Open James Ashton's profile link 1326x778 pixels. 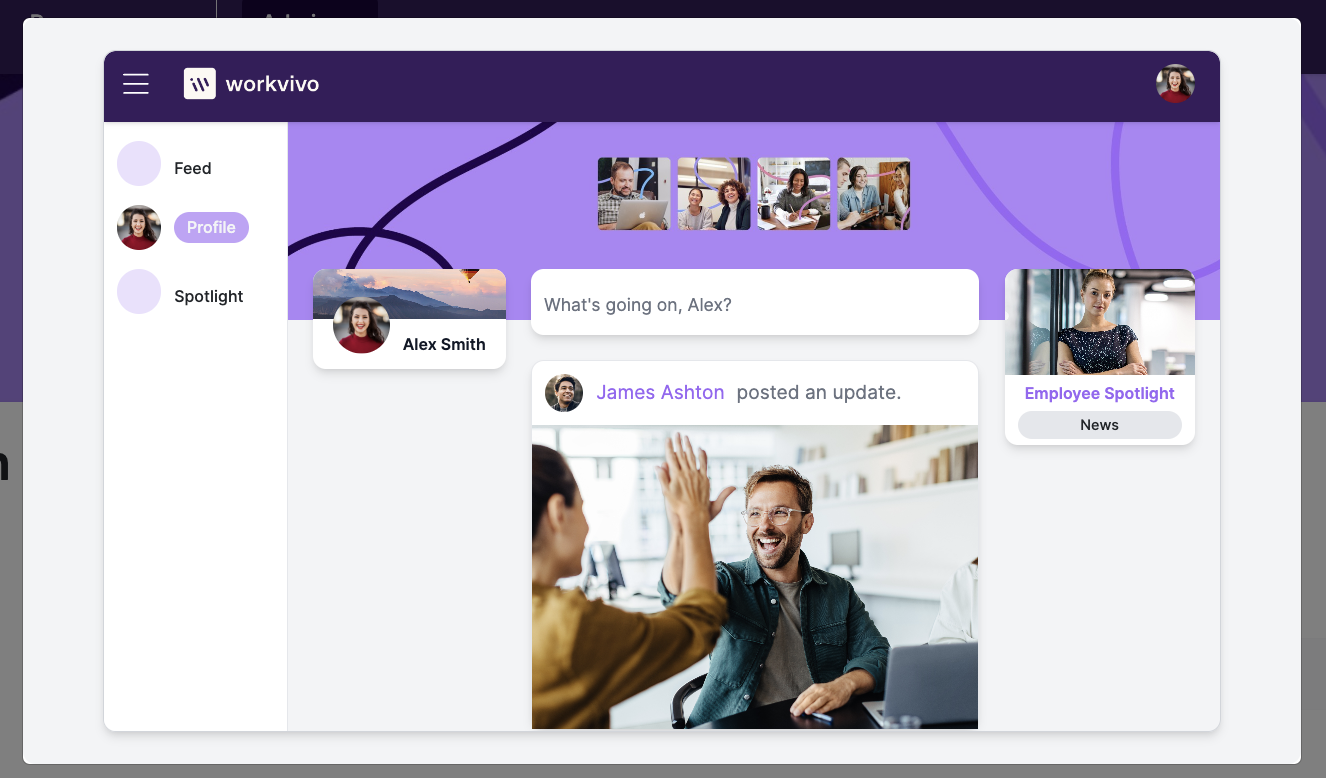(660, 393)
